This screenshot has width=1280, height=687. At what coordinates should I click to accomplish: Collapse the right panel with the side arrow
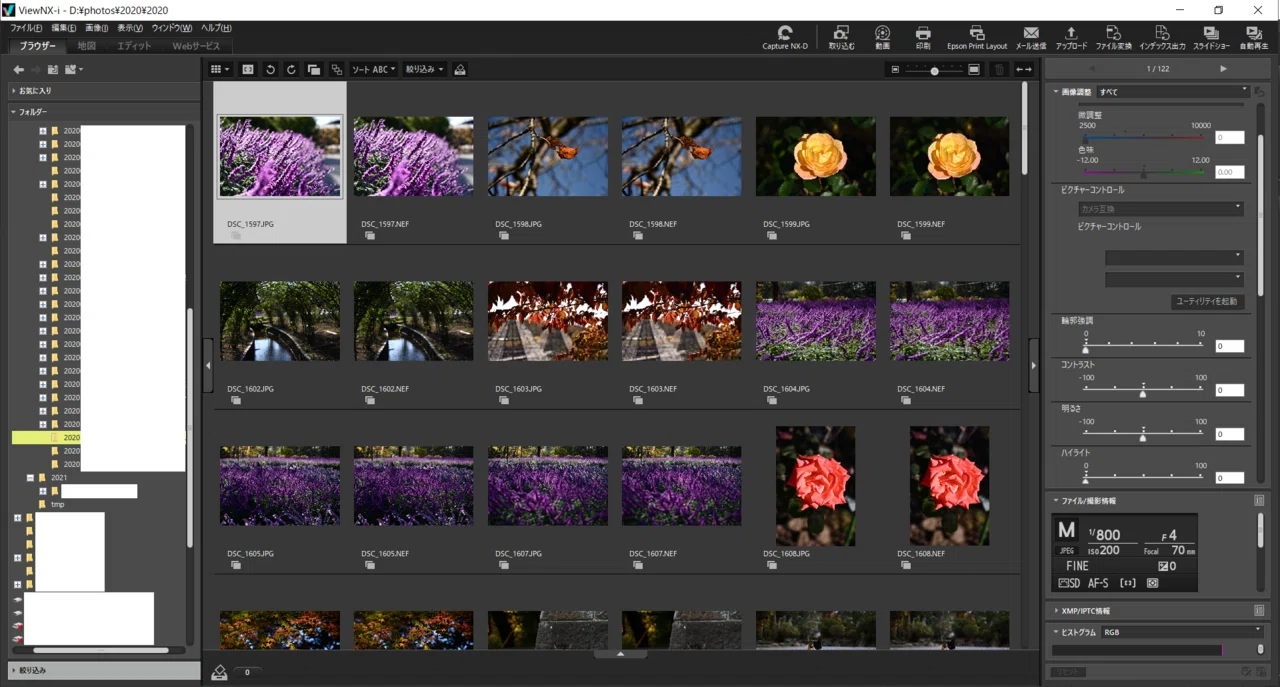1033,366
